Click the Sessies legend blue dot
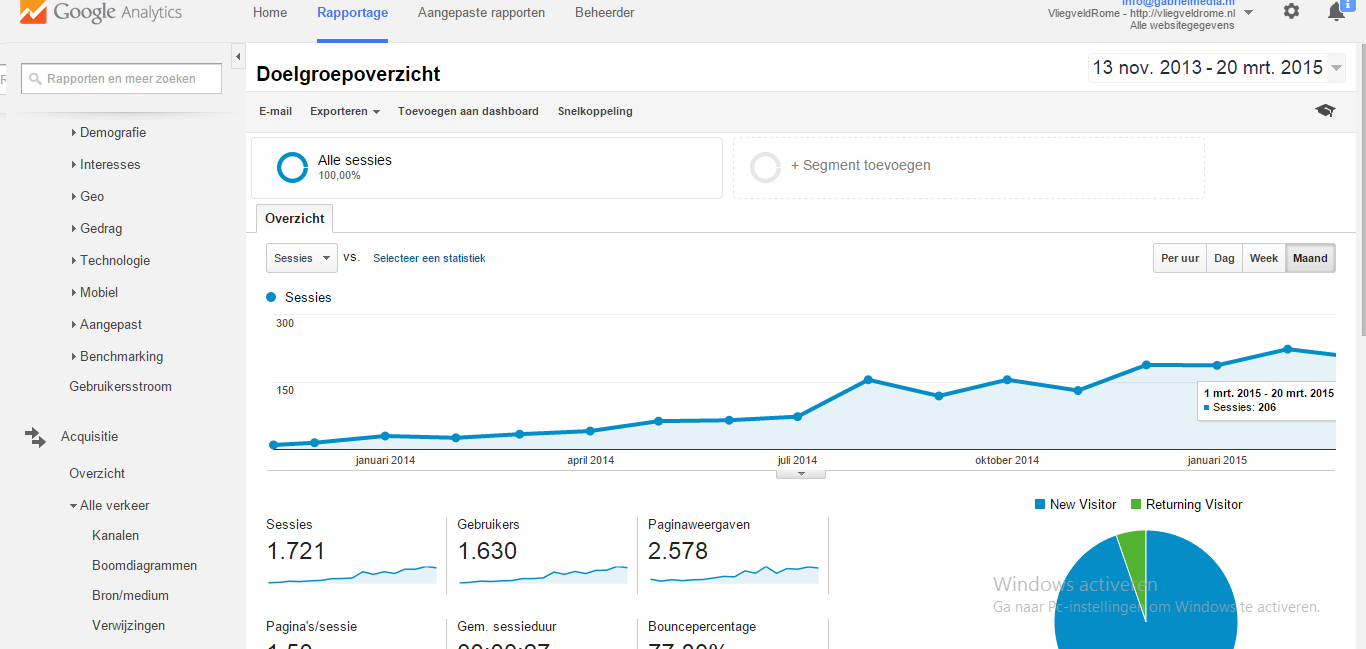 (x=271, y=297)
